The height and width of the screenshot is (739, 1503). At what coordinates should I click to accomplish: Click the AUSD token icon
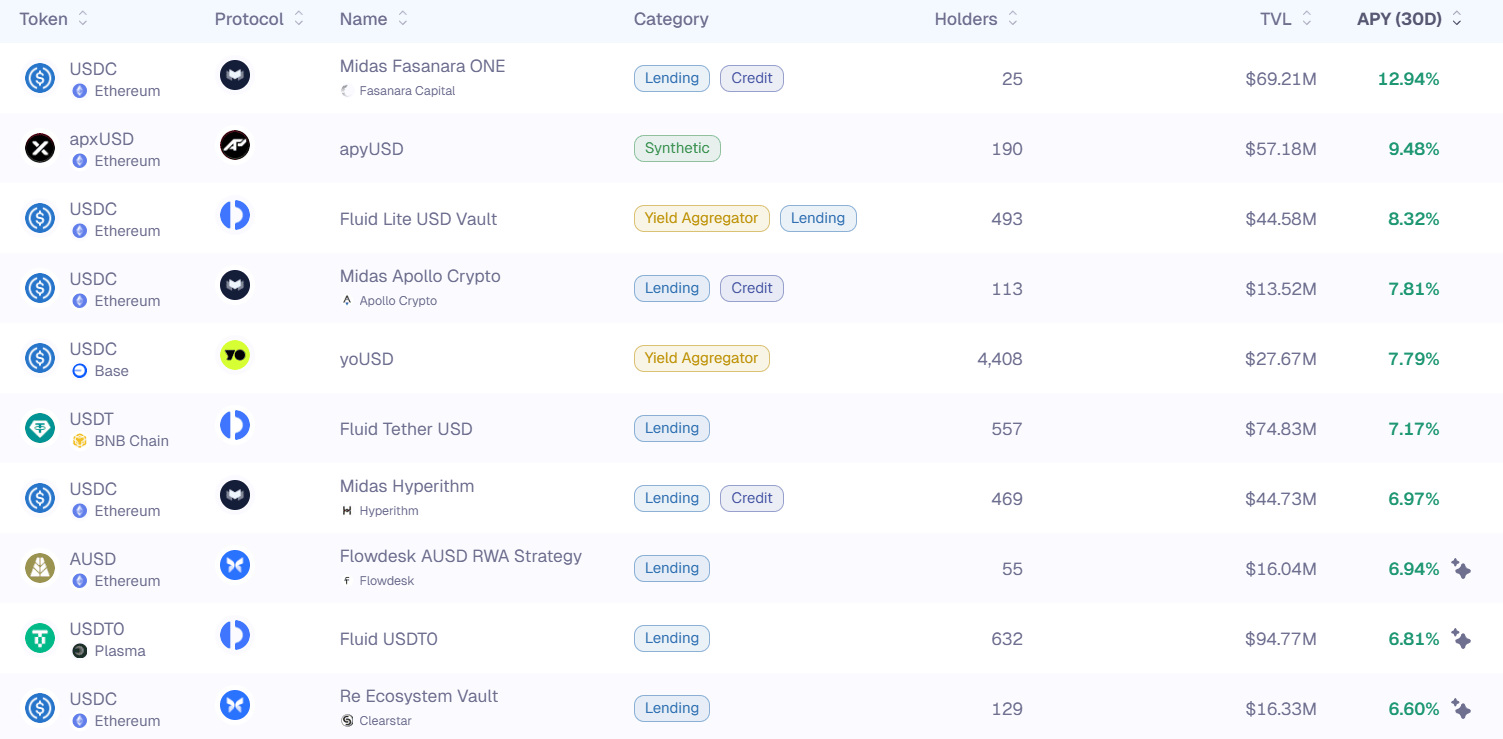40,568
